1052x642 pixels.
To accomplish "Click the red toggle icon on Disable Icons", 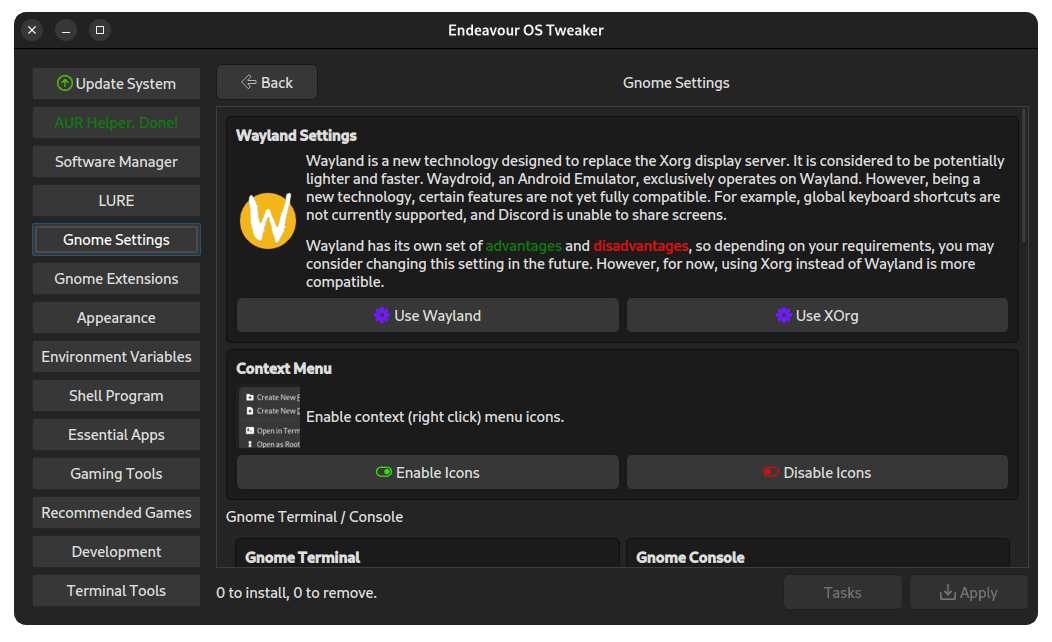I will click(x=771, y=472).
